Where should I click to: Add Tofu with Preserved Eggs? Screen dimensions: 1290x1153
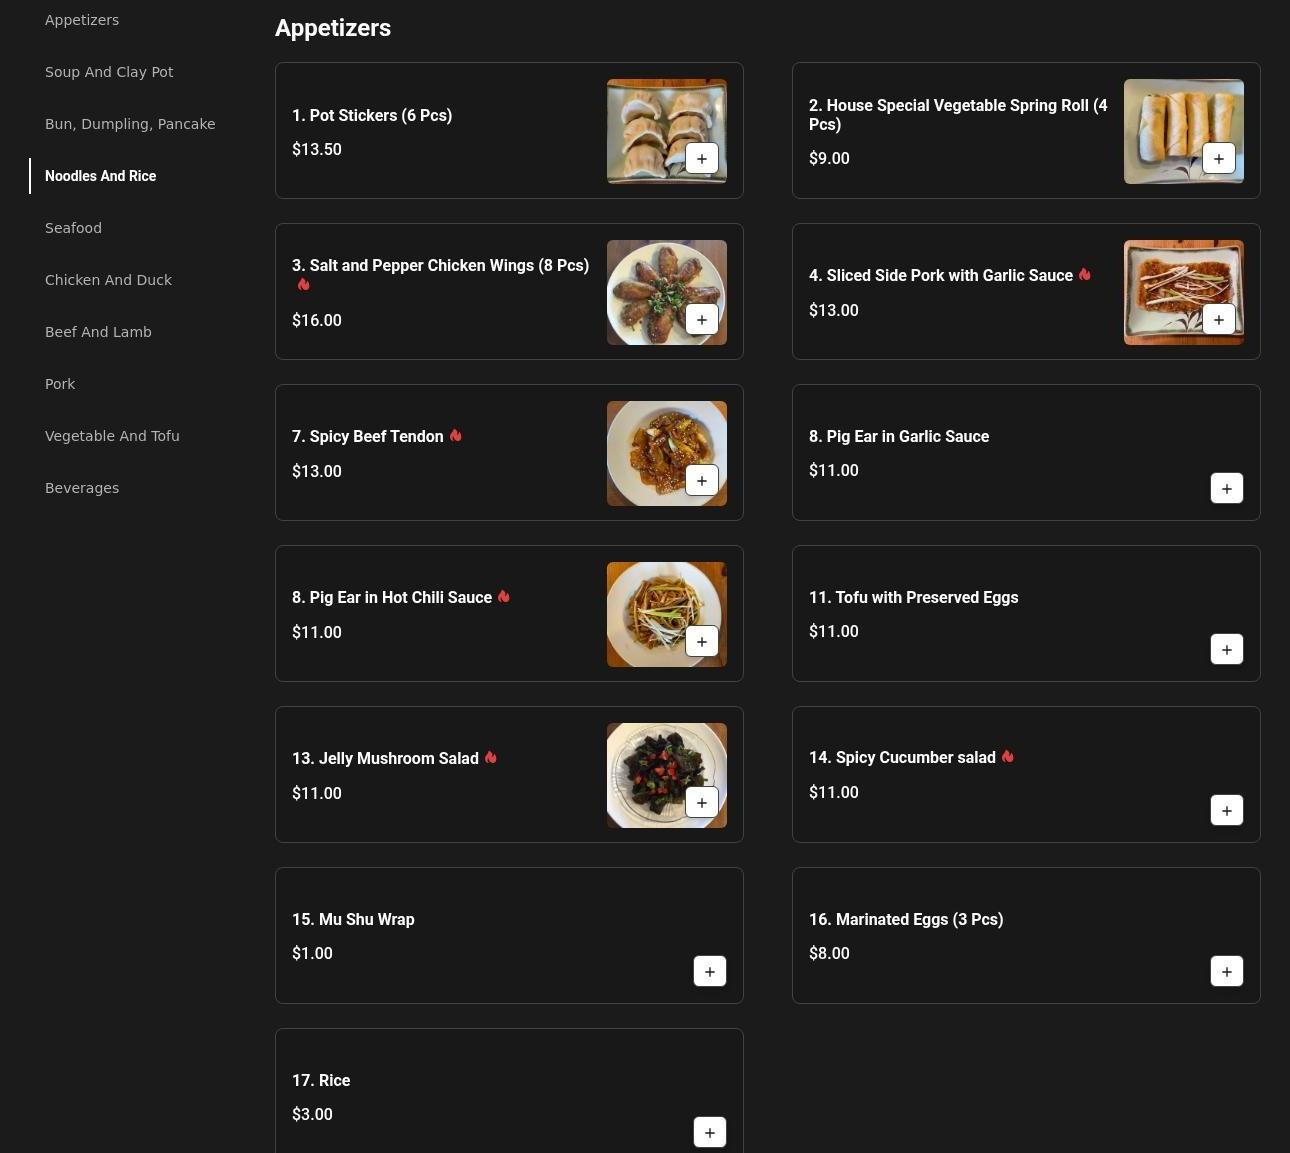[1226, 649]
